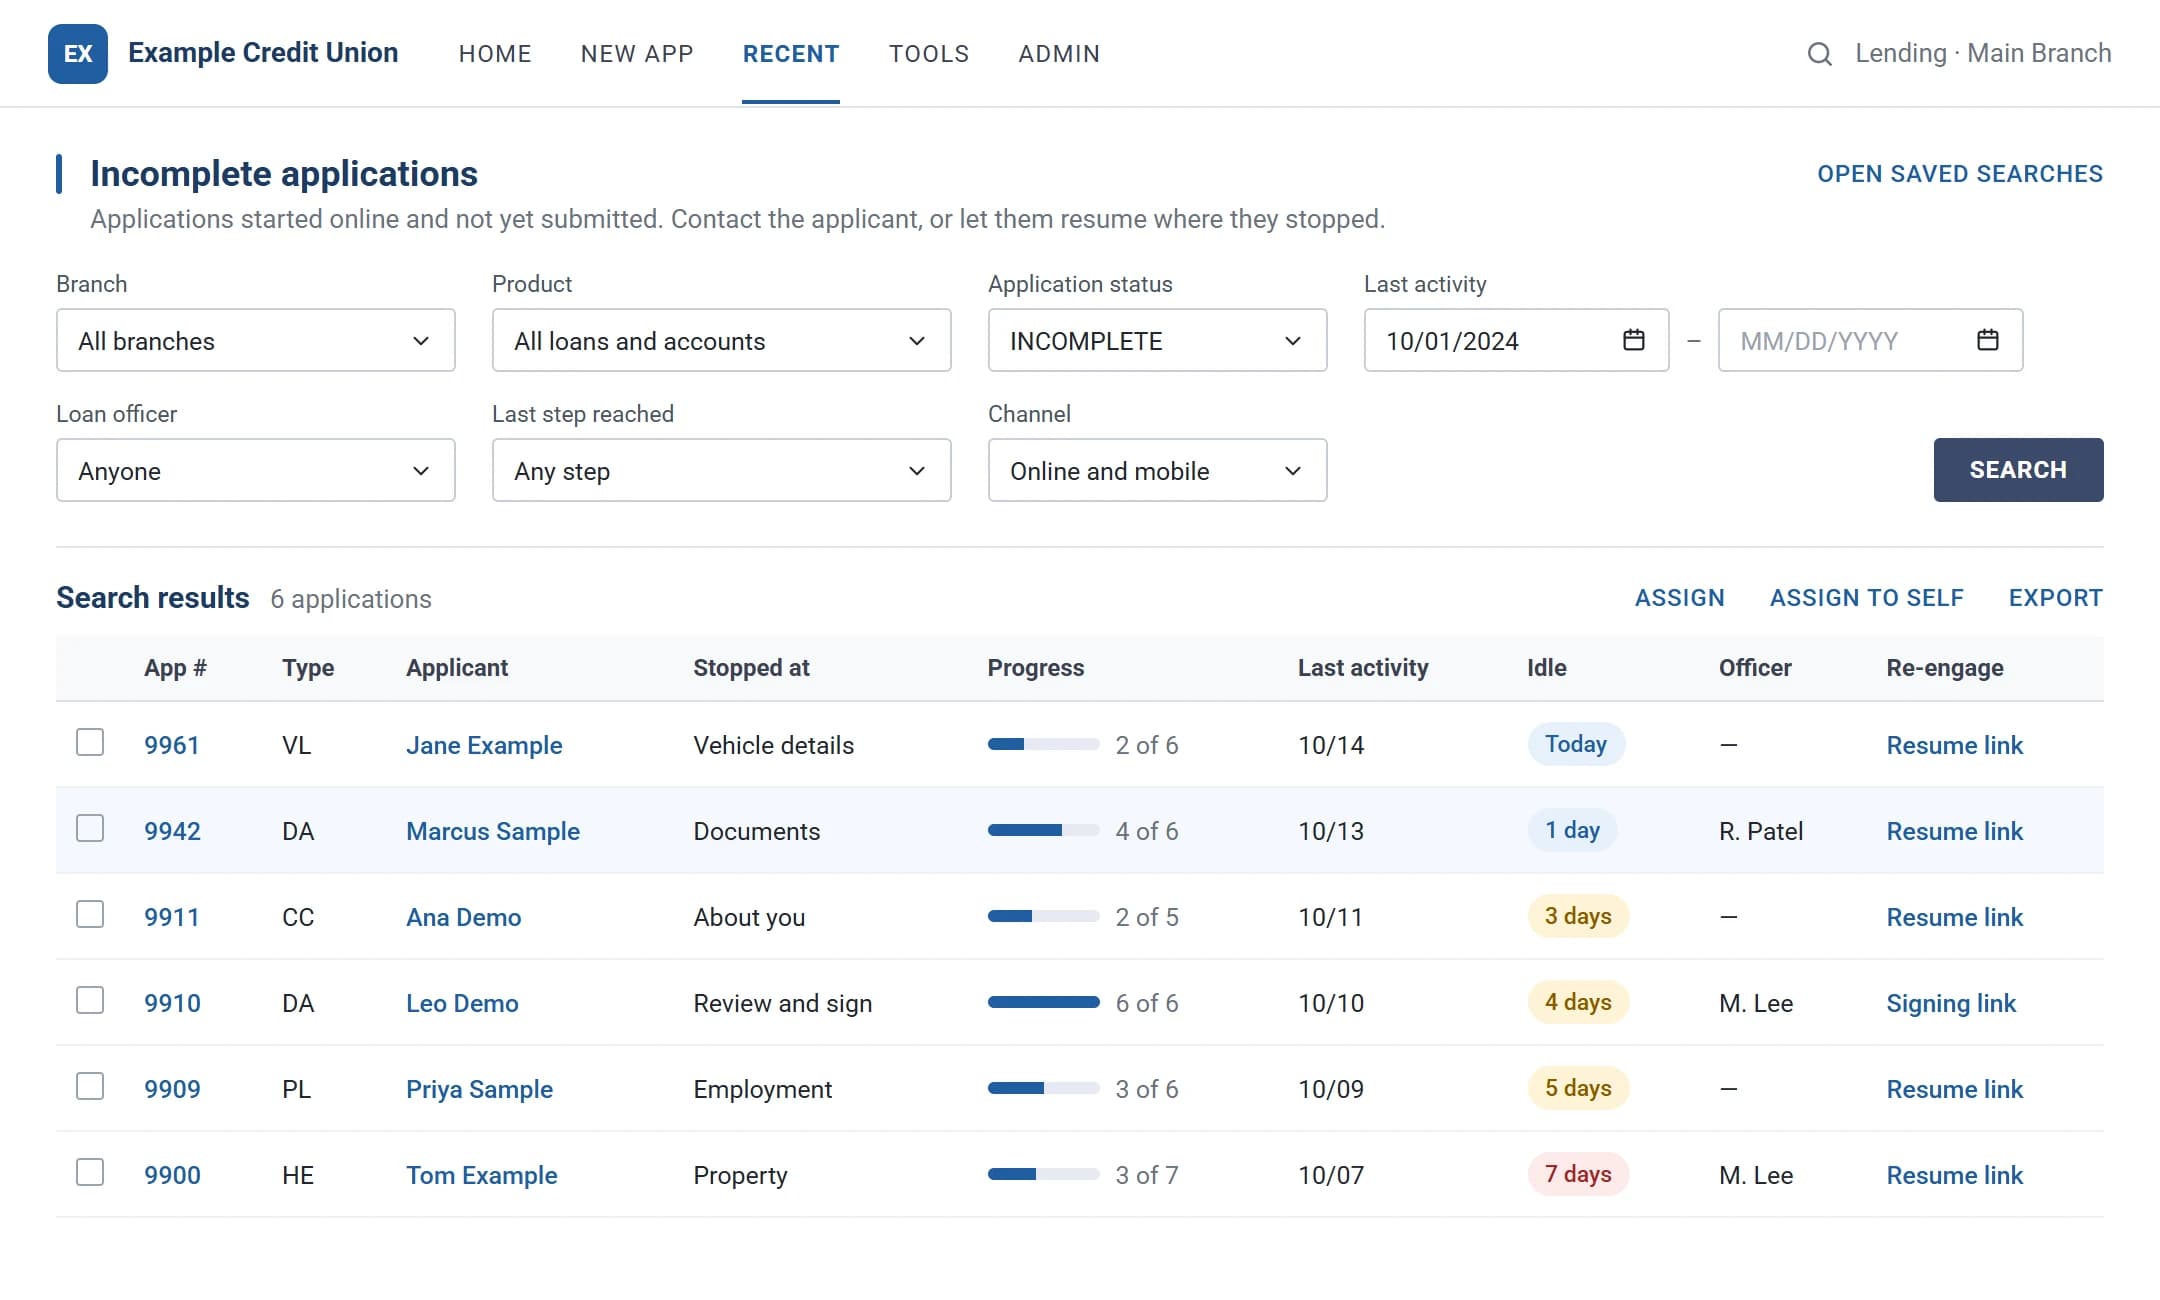2160x1300 pixels.
Task: Open the Branch dropdown
Action: coord(256,340)
